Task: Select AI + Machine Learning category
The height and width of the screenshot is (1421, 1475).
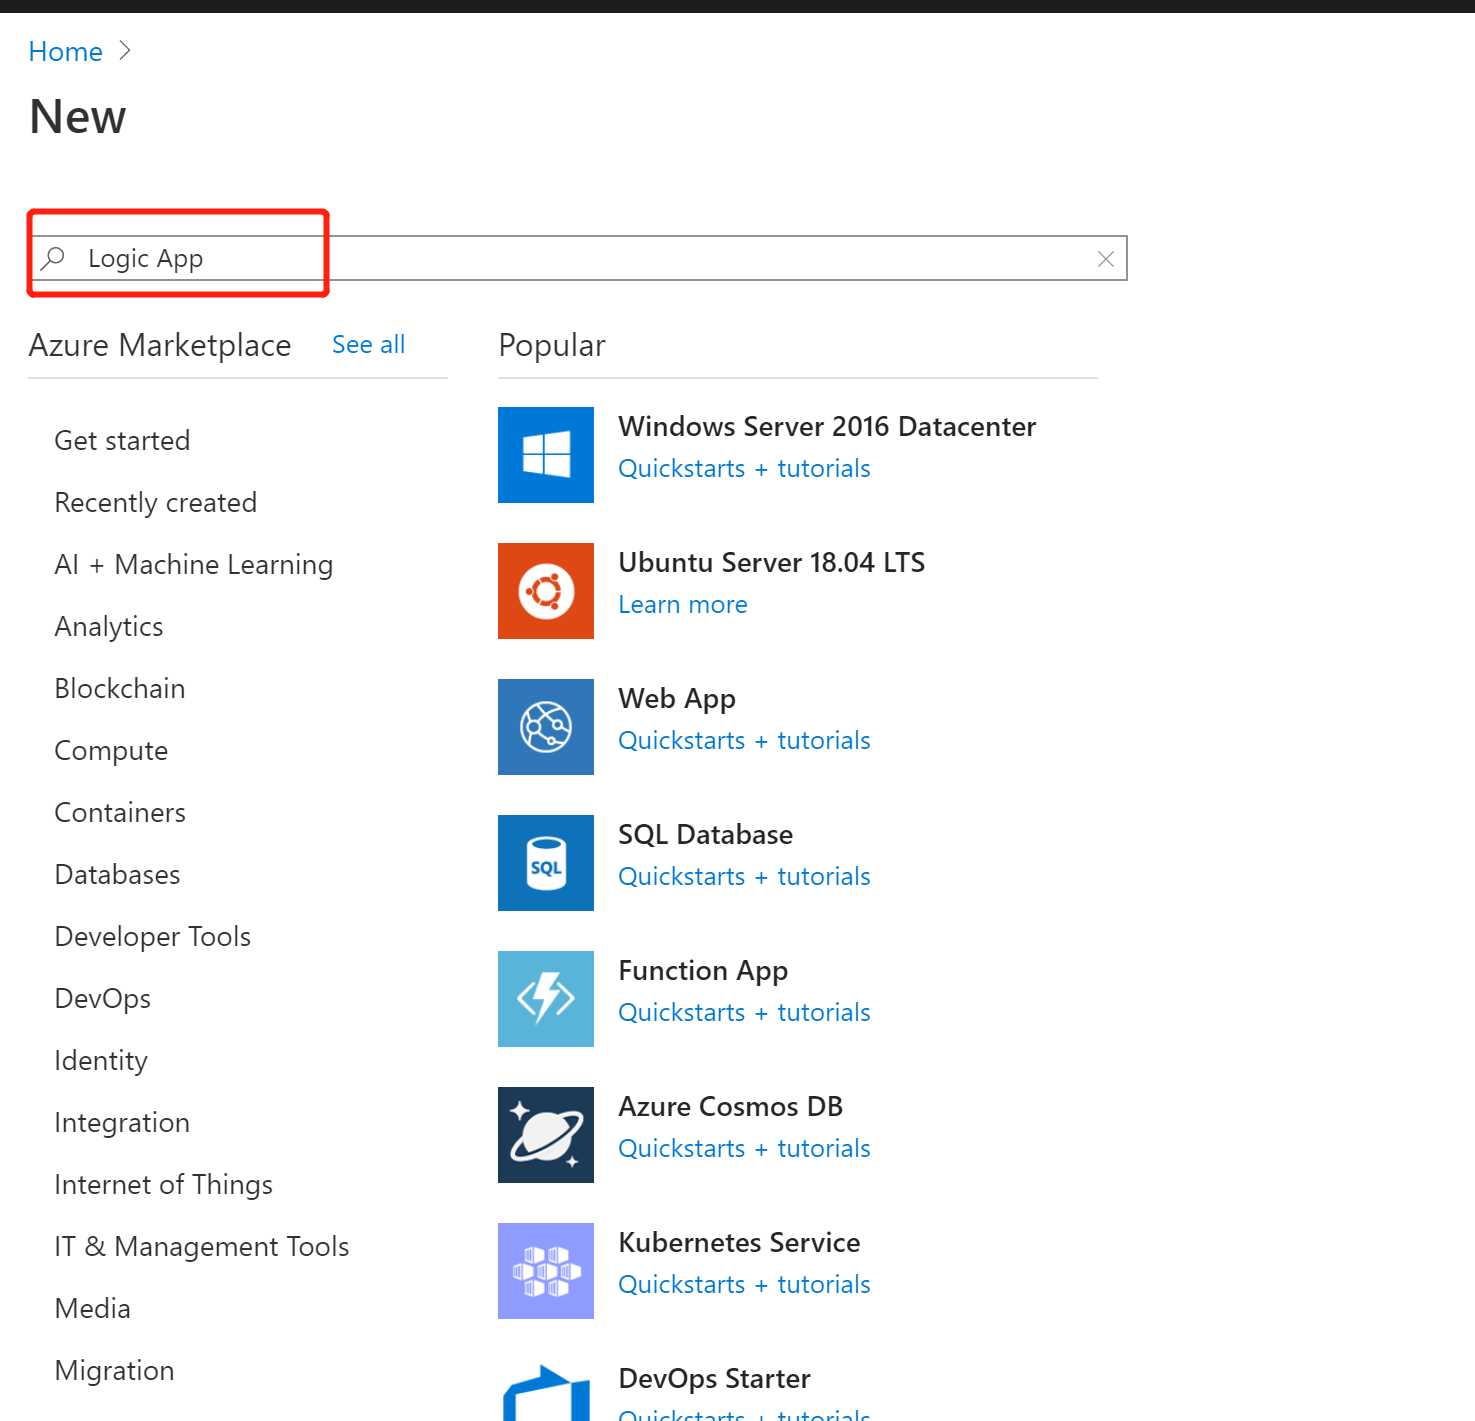Action: click(194, 565)
